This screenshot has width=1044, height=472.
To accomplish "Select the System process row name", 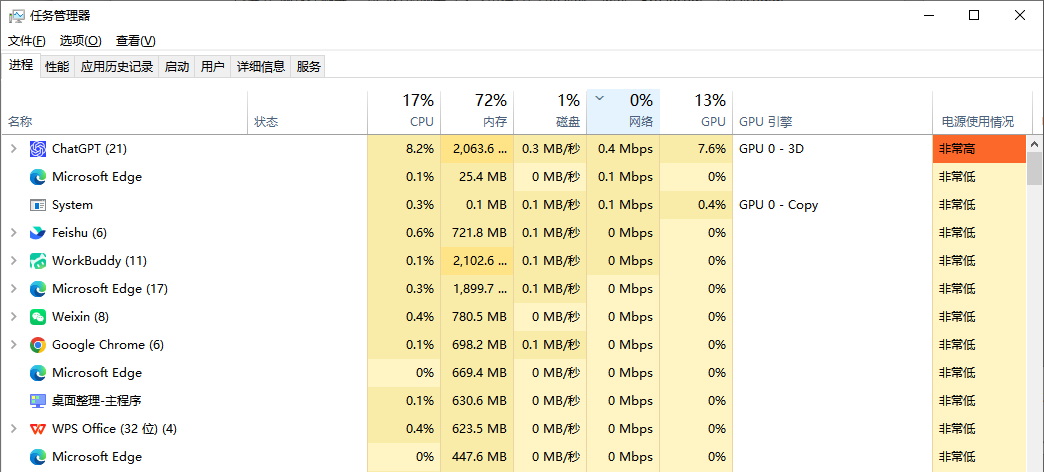I will pyautogui.click(x=73, y=205).
